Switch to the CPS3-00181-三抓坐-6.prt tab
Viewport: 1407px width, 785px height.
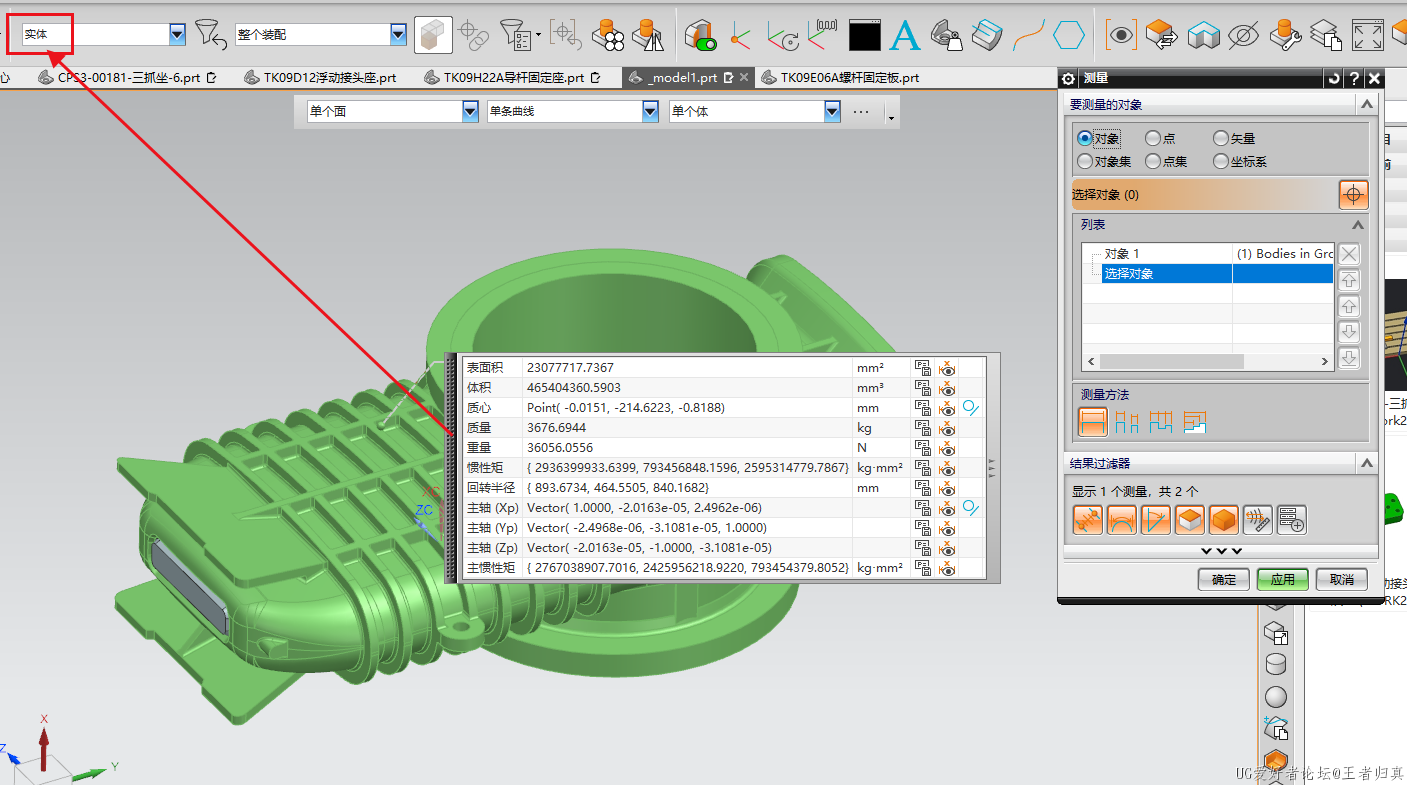(127, 77)
